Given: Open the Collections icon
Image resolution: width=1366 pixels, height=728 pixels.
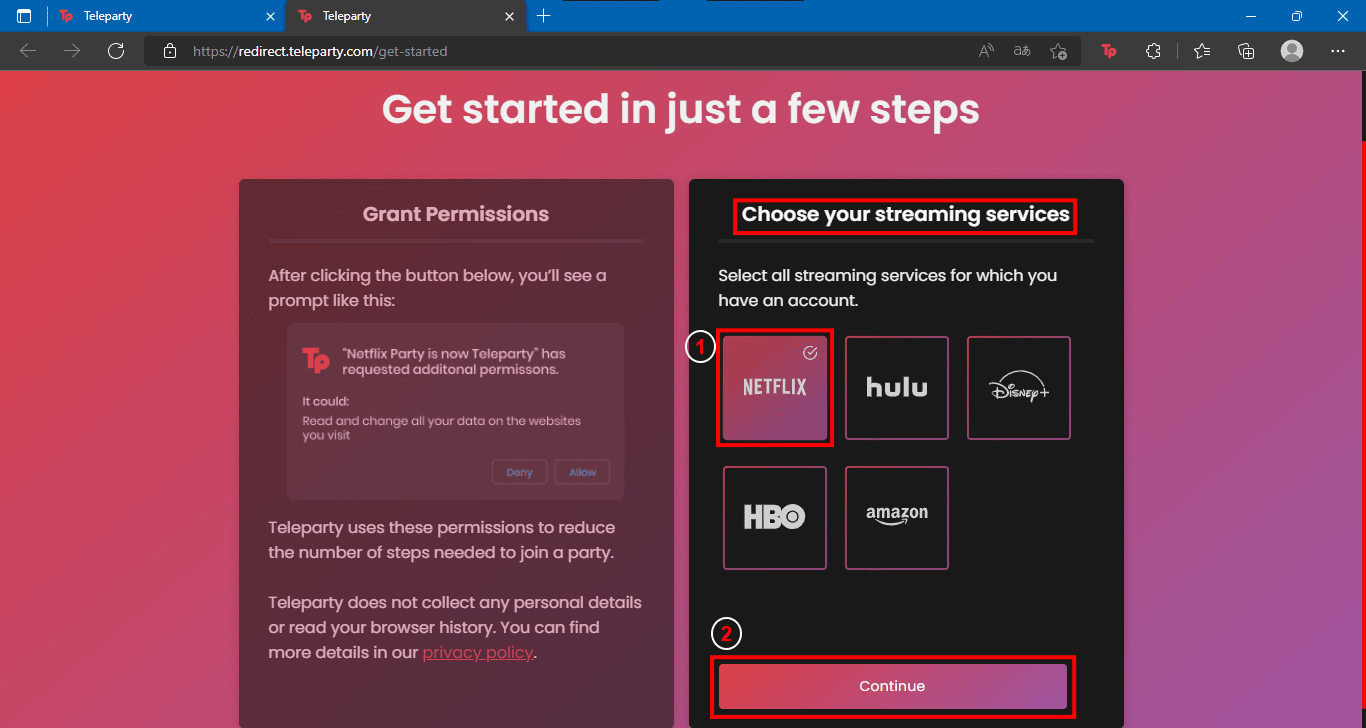Looking at the screenshot, I should [1246, 51].
